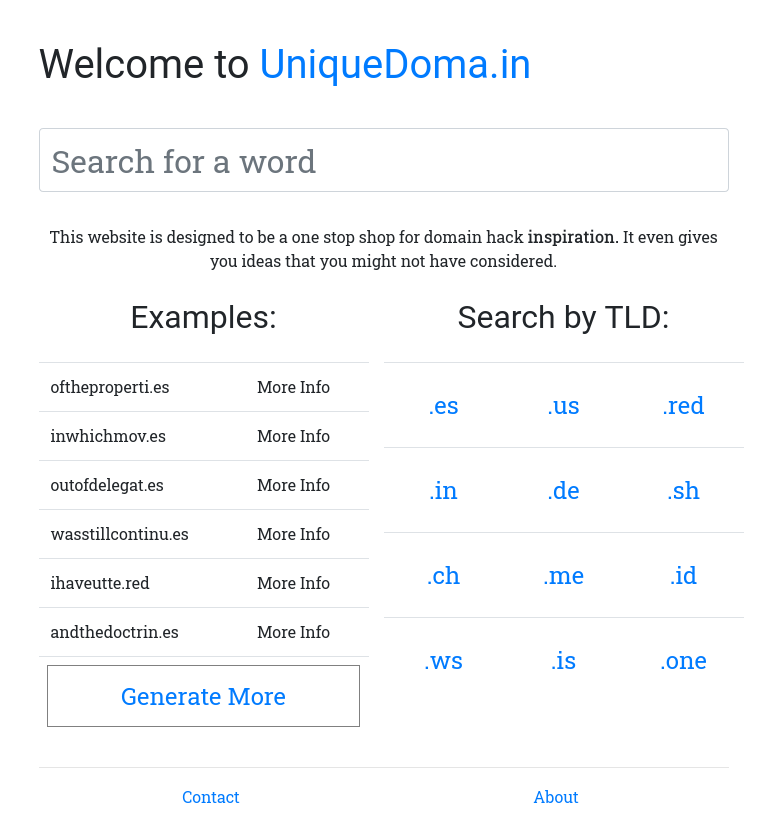
Task: Open the About page
Action: [556, 797]
